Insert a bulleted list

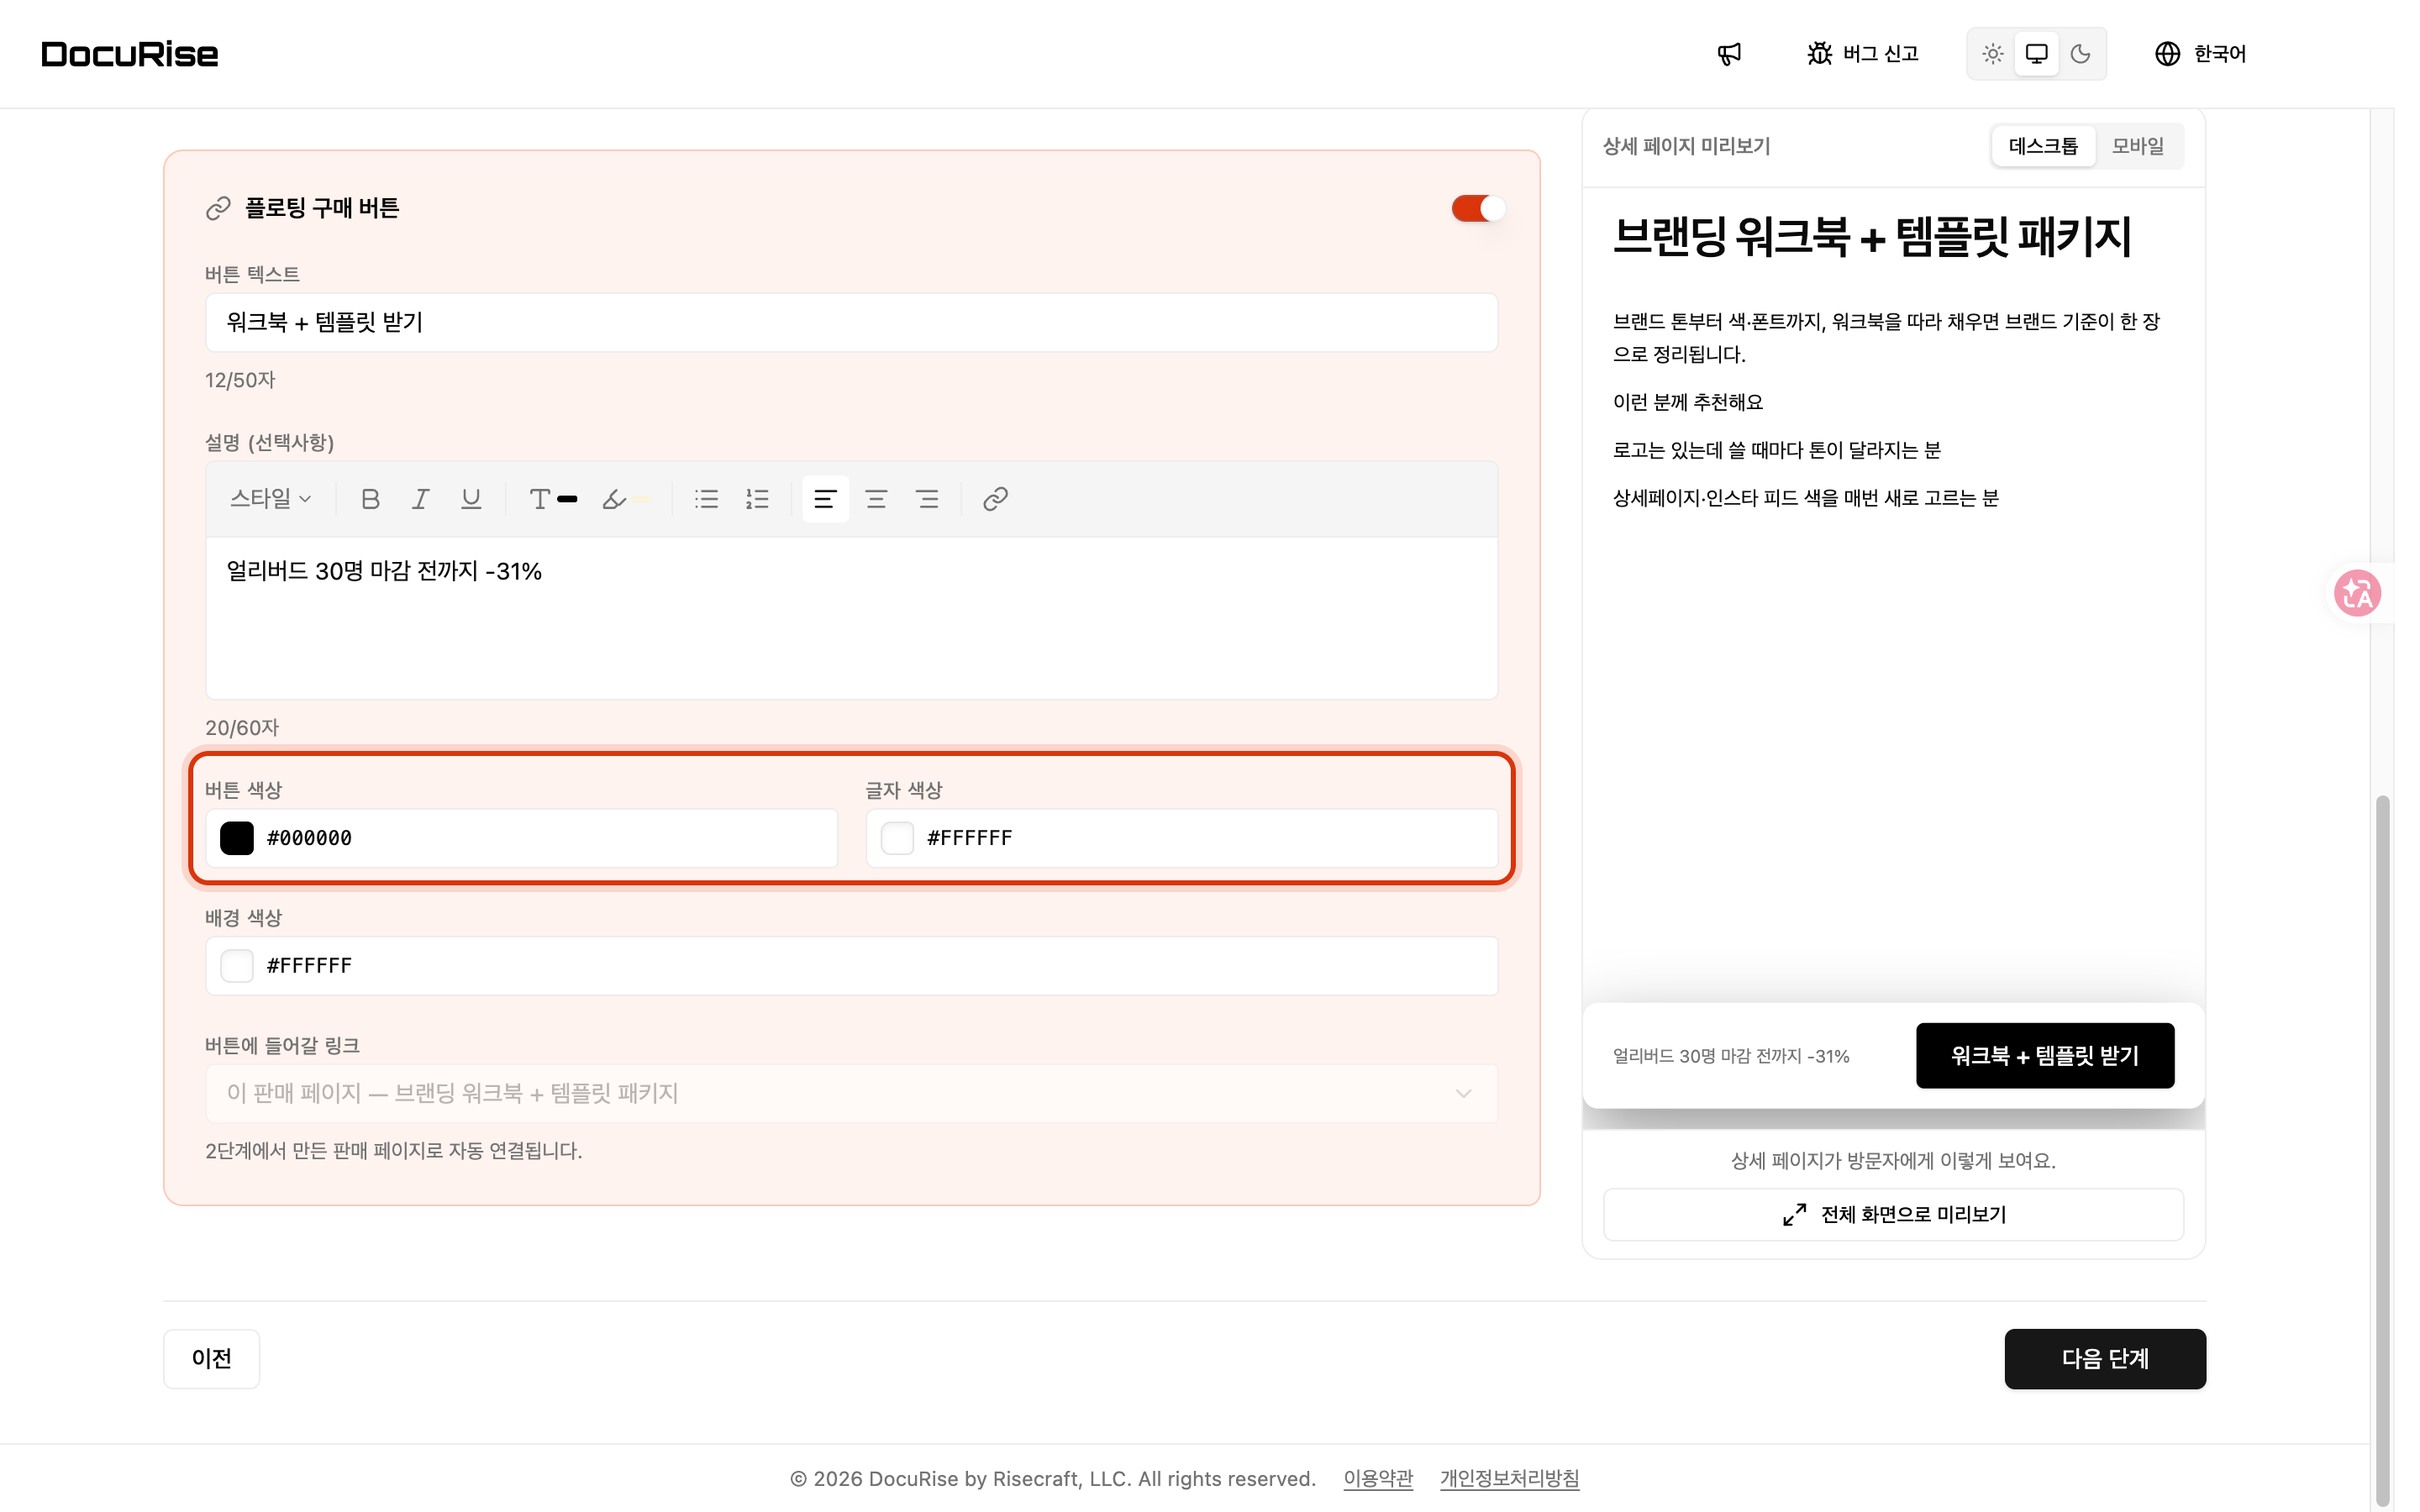tap(706, 499)
